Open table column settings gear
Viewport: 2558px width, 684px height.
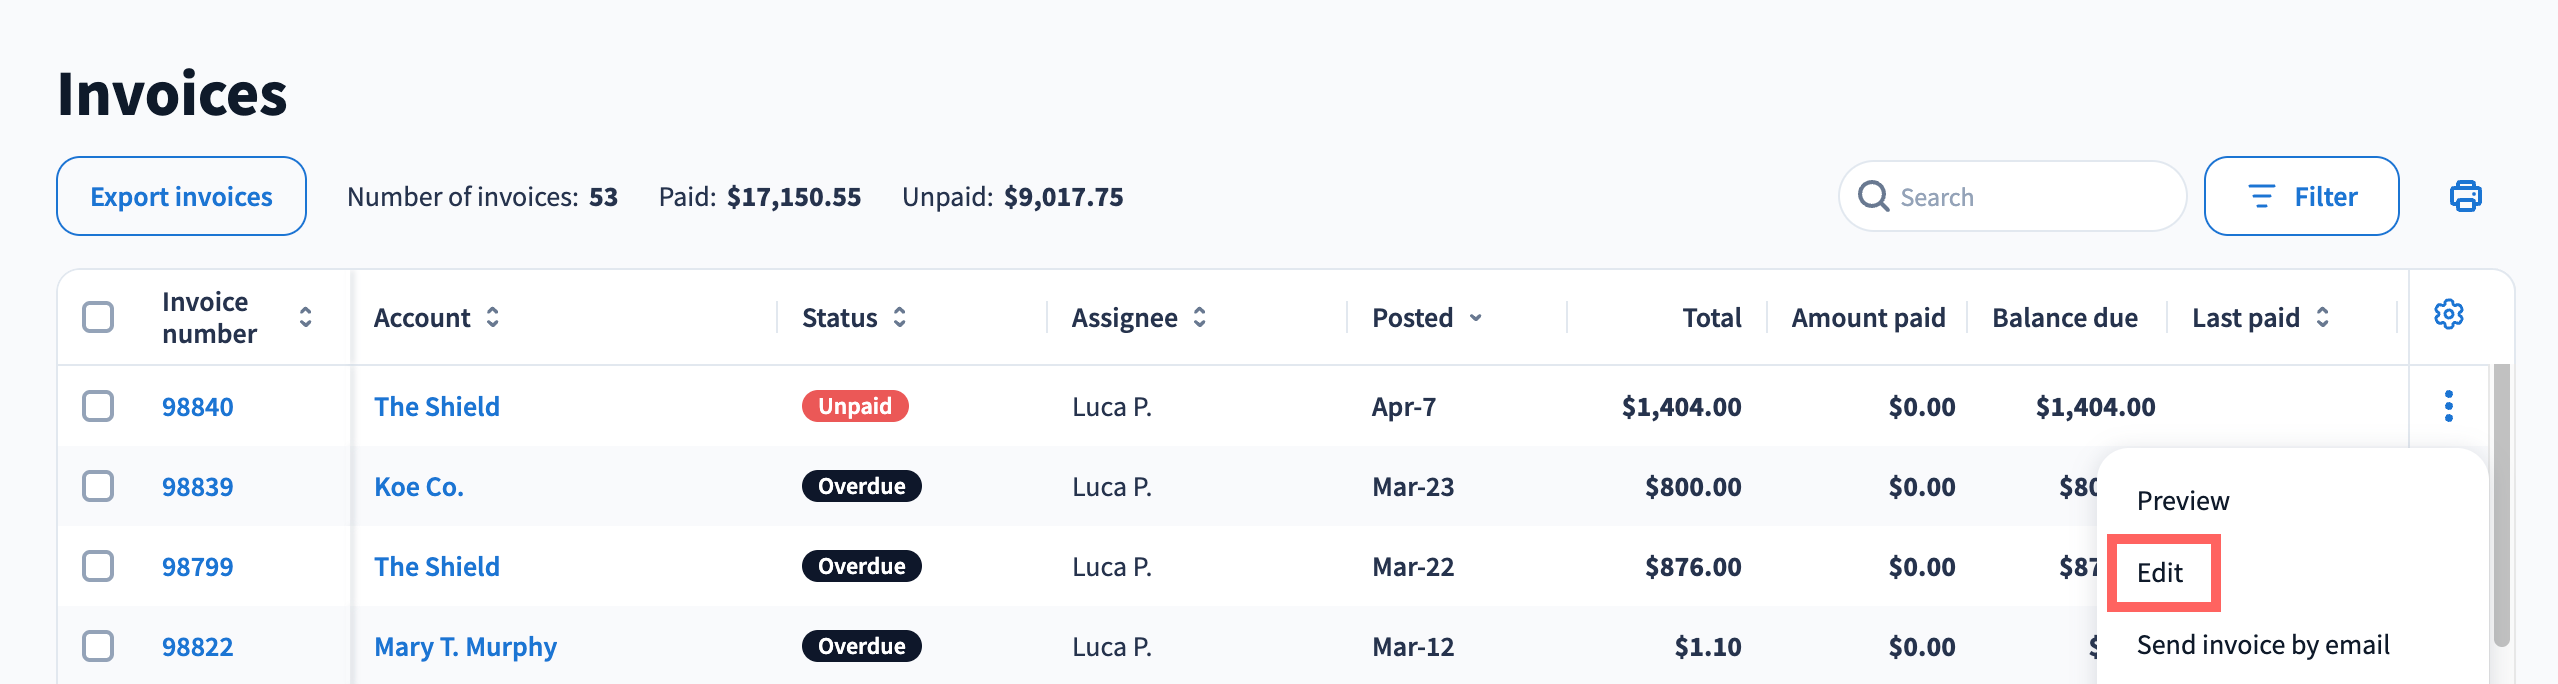point(2448,315)
